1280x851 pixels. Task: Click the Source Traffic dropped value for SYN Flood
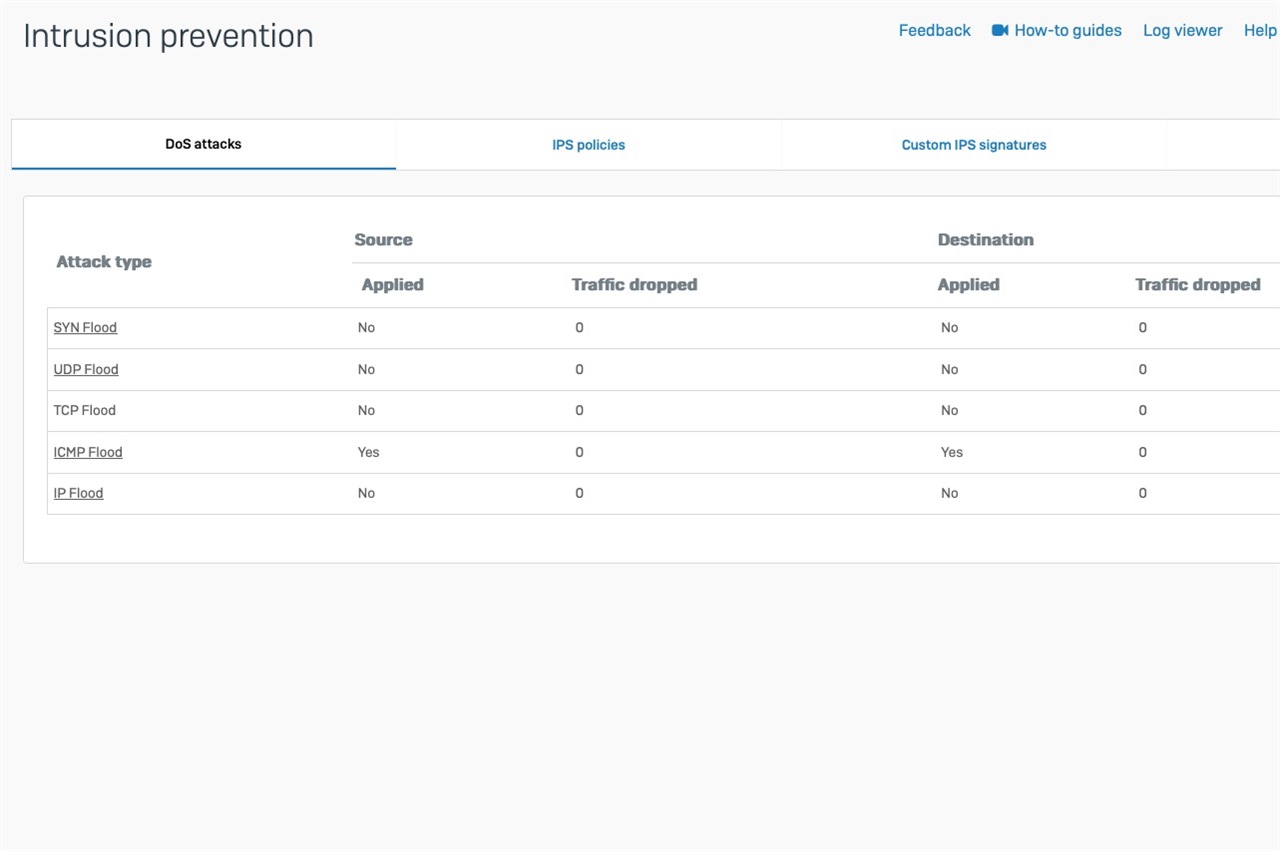tap(579, 328)
